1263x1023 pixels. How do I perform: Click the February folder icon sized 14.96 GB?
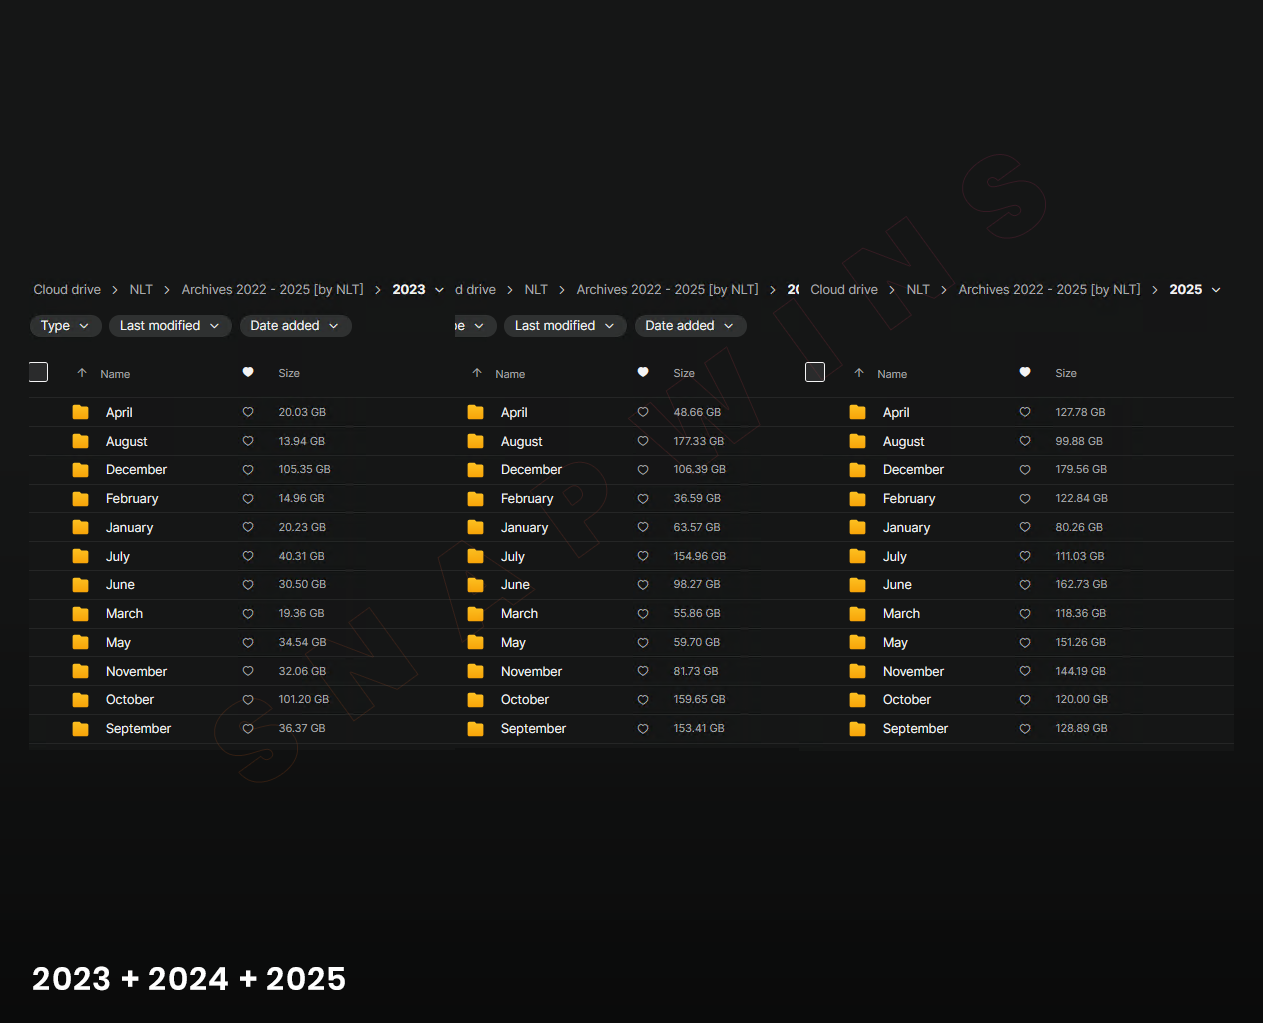81,499
